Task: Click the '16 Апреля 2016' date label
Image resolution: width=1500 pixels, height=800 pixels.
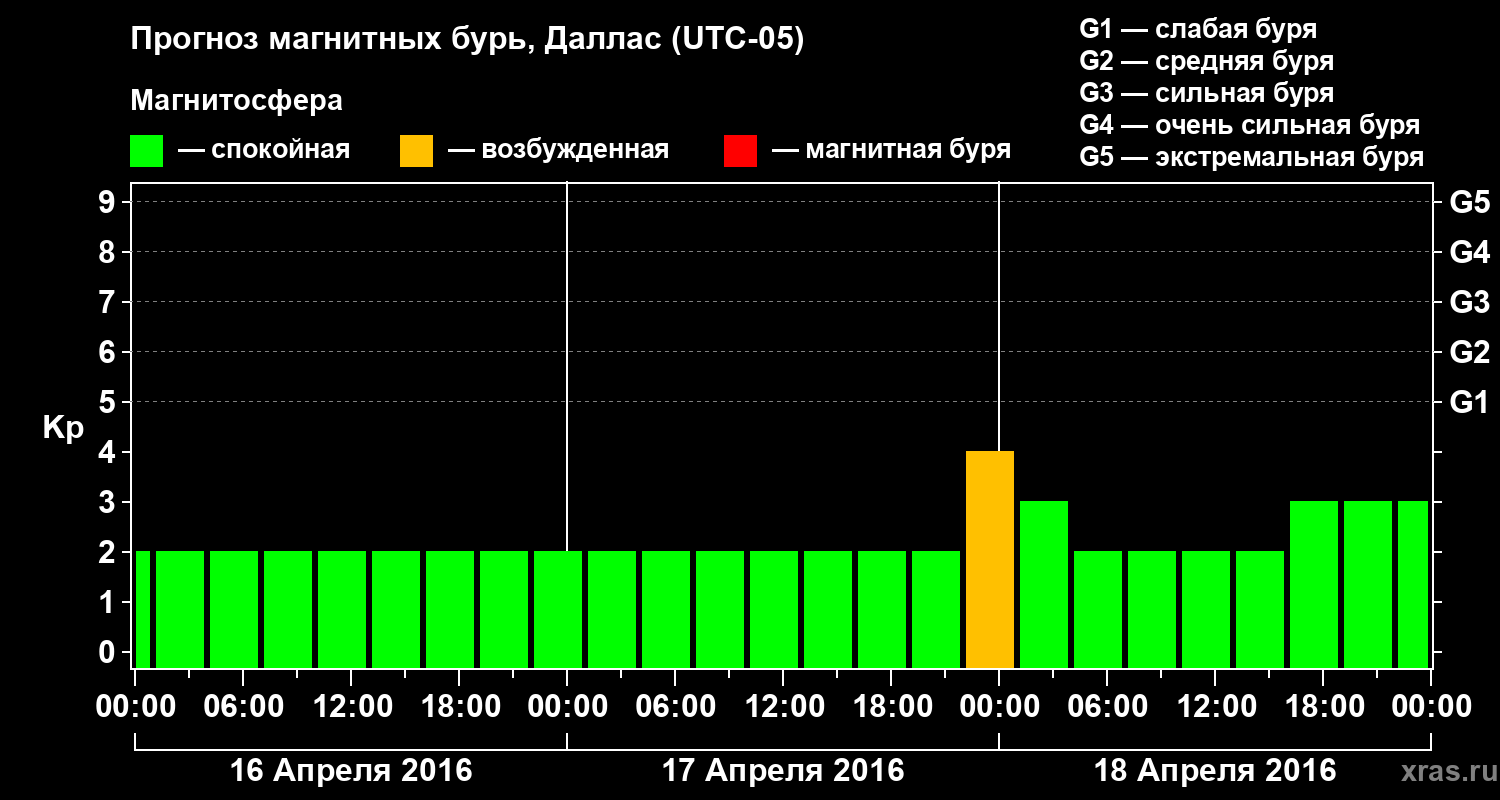Action: 351,770
